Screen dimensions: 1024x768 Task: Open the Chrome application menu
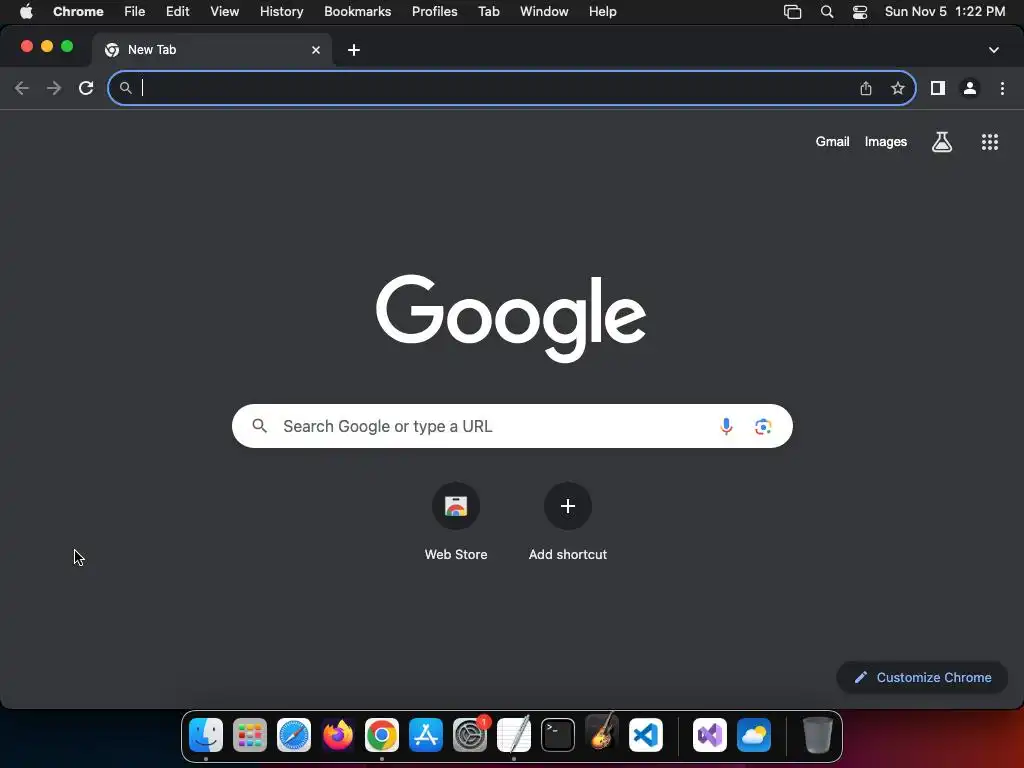coord(78,12)
